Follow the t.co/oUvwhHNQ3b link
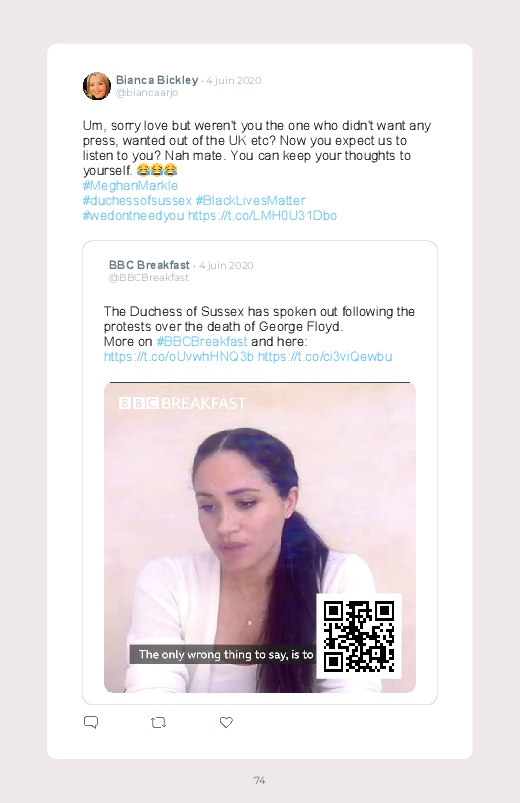This screenshot has width=520, height=803. coord(179,356)
